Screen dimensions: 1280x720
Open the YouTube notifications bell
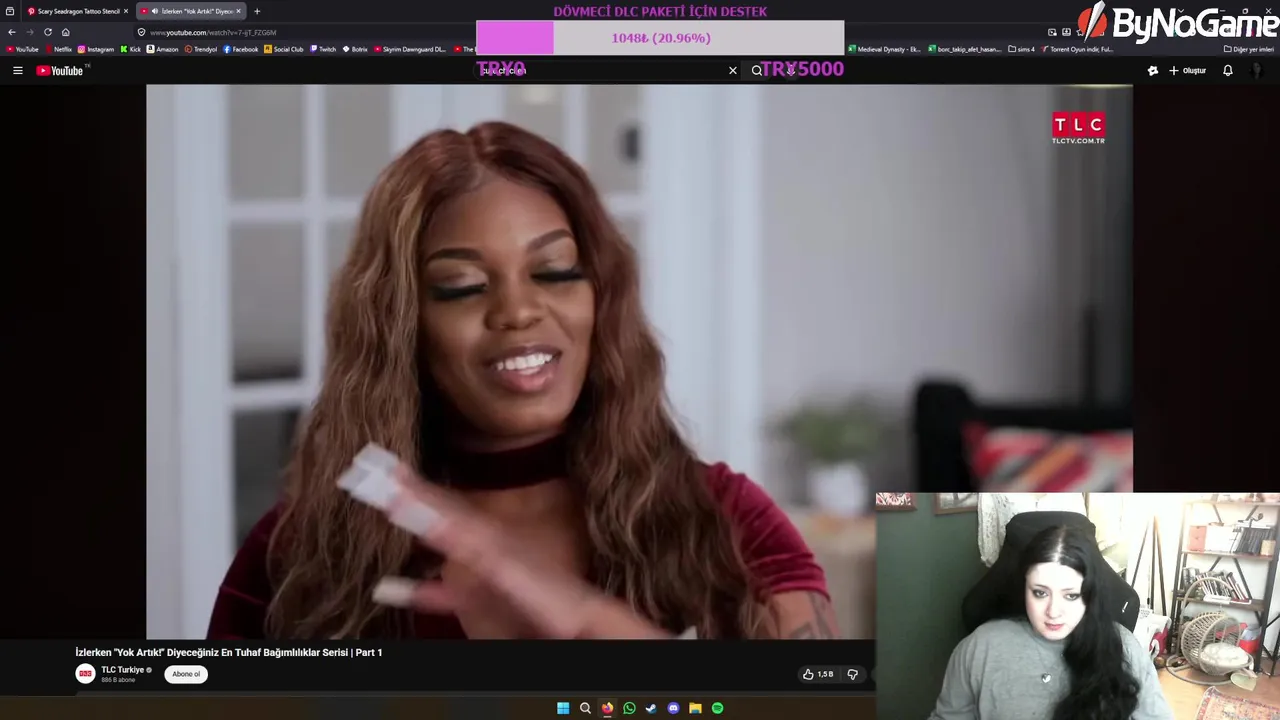tap(1228, 71)
